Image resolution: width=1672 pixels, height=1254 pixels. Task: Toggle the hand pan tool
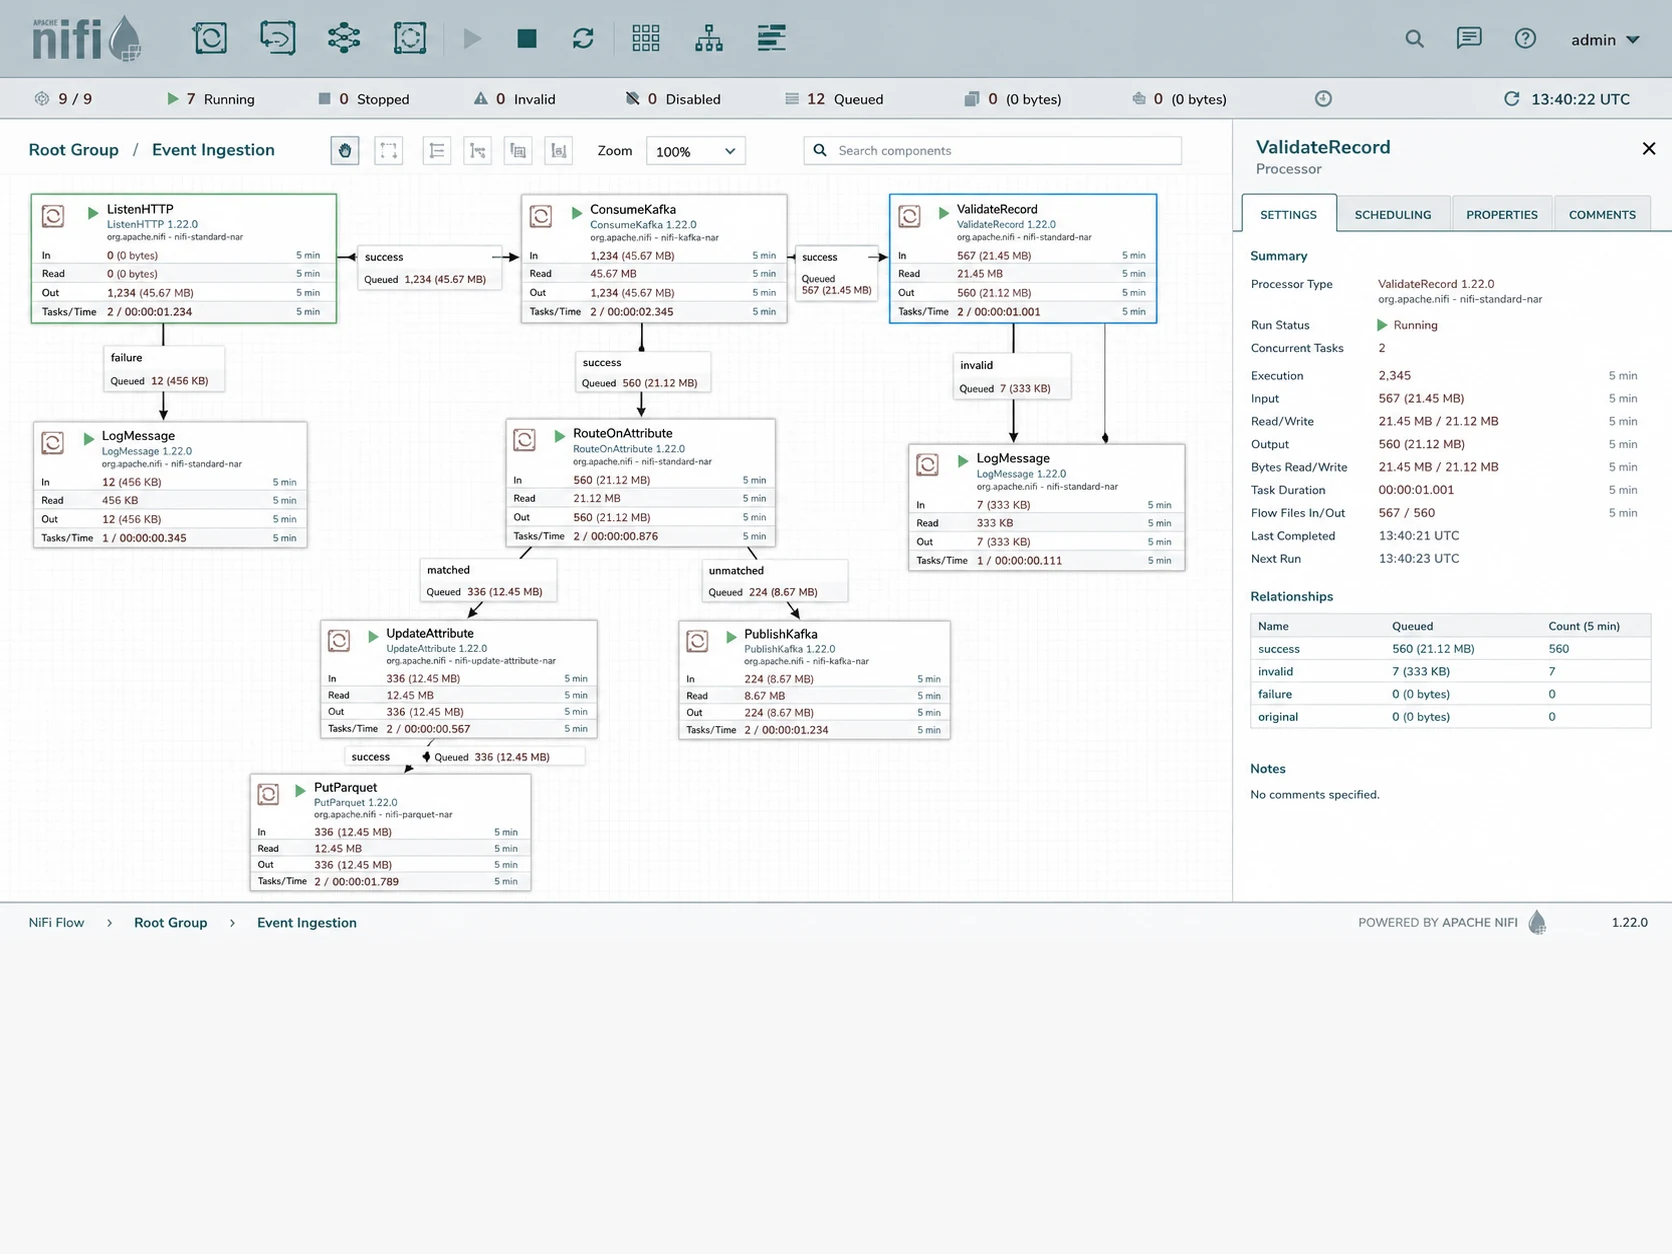(345, 151)
